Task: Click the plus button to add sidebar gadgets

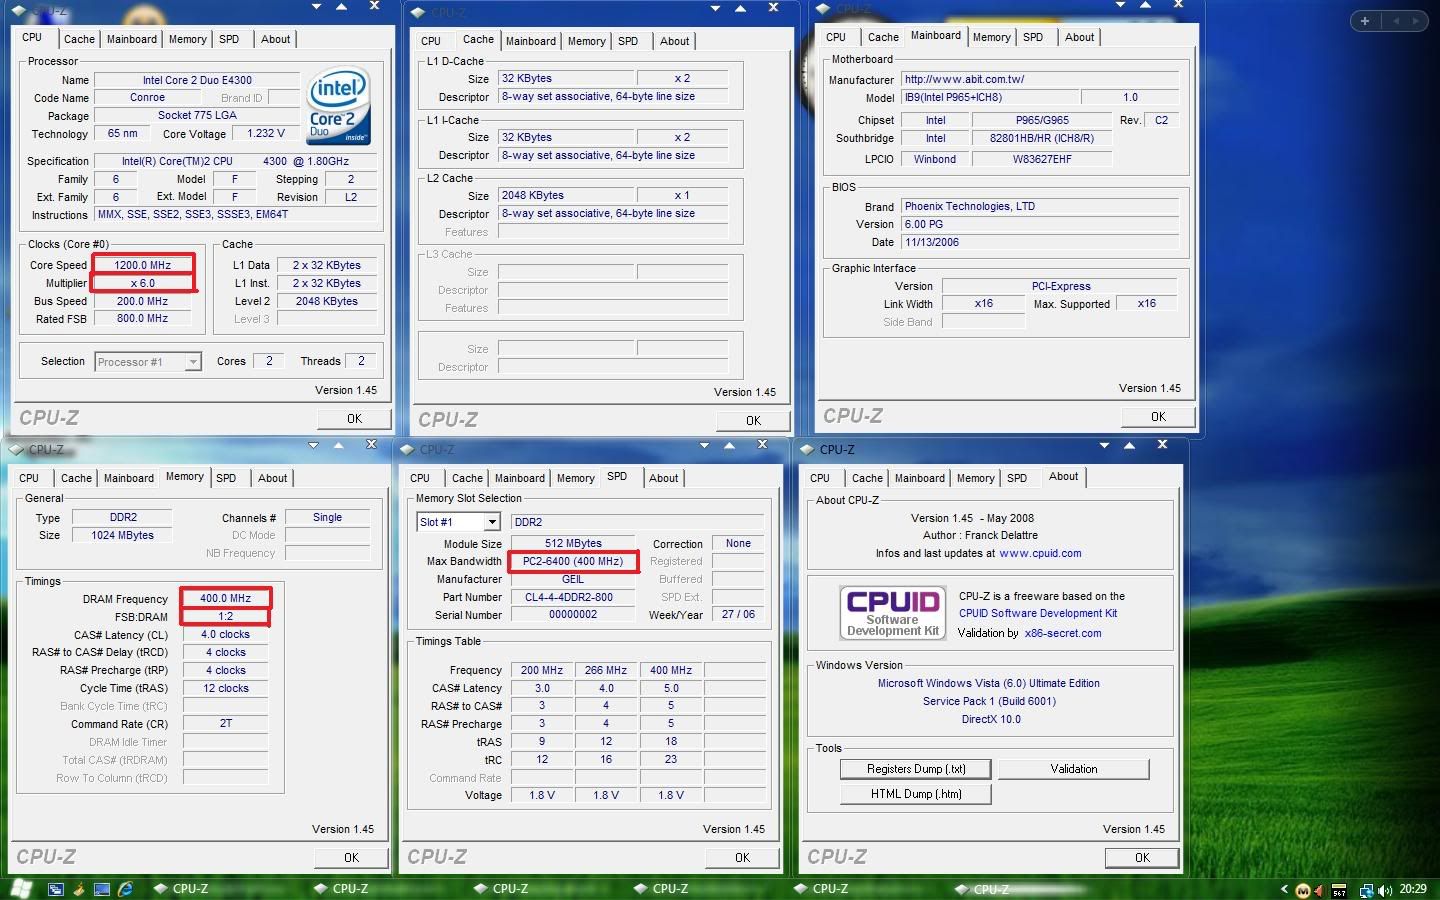Action: [1365, 21]
